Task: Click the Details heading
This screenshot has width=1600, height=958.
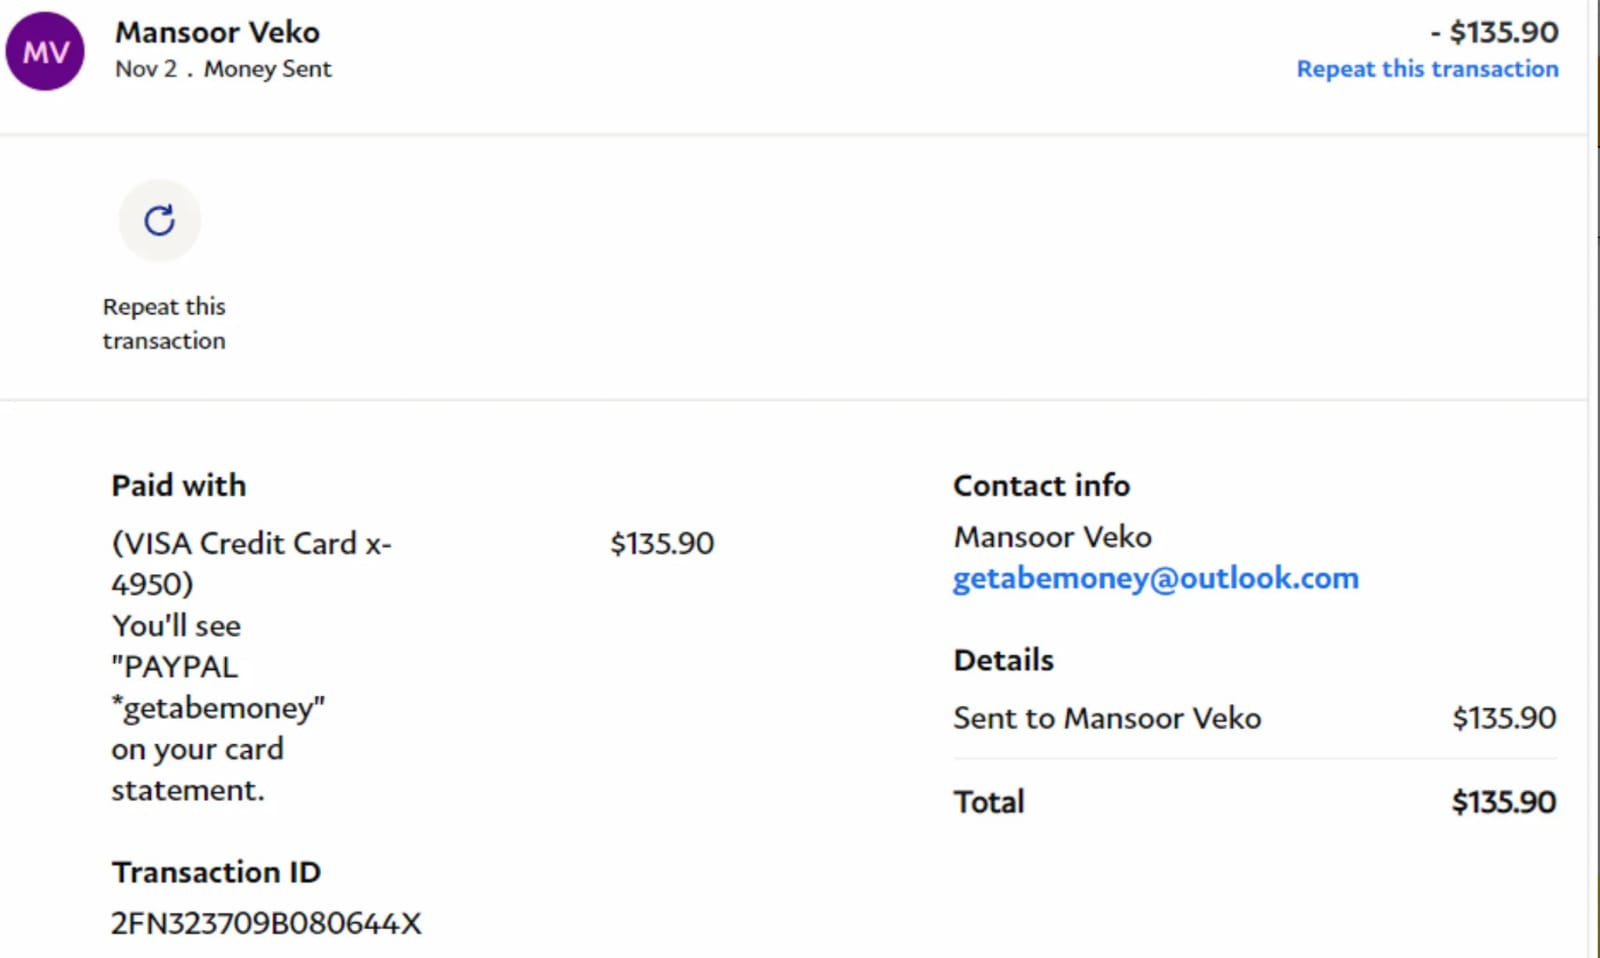Action: 1003,660
